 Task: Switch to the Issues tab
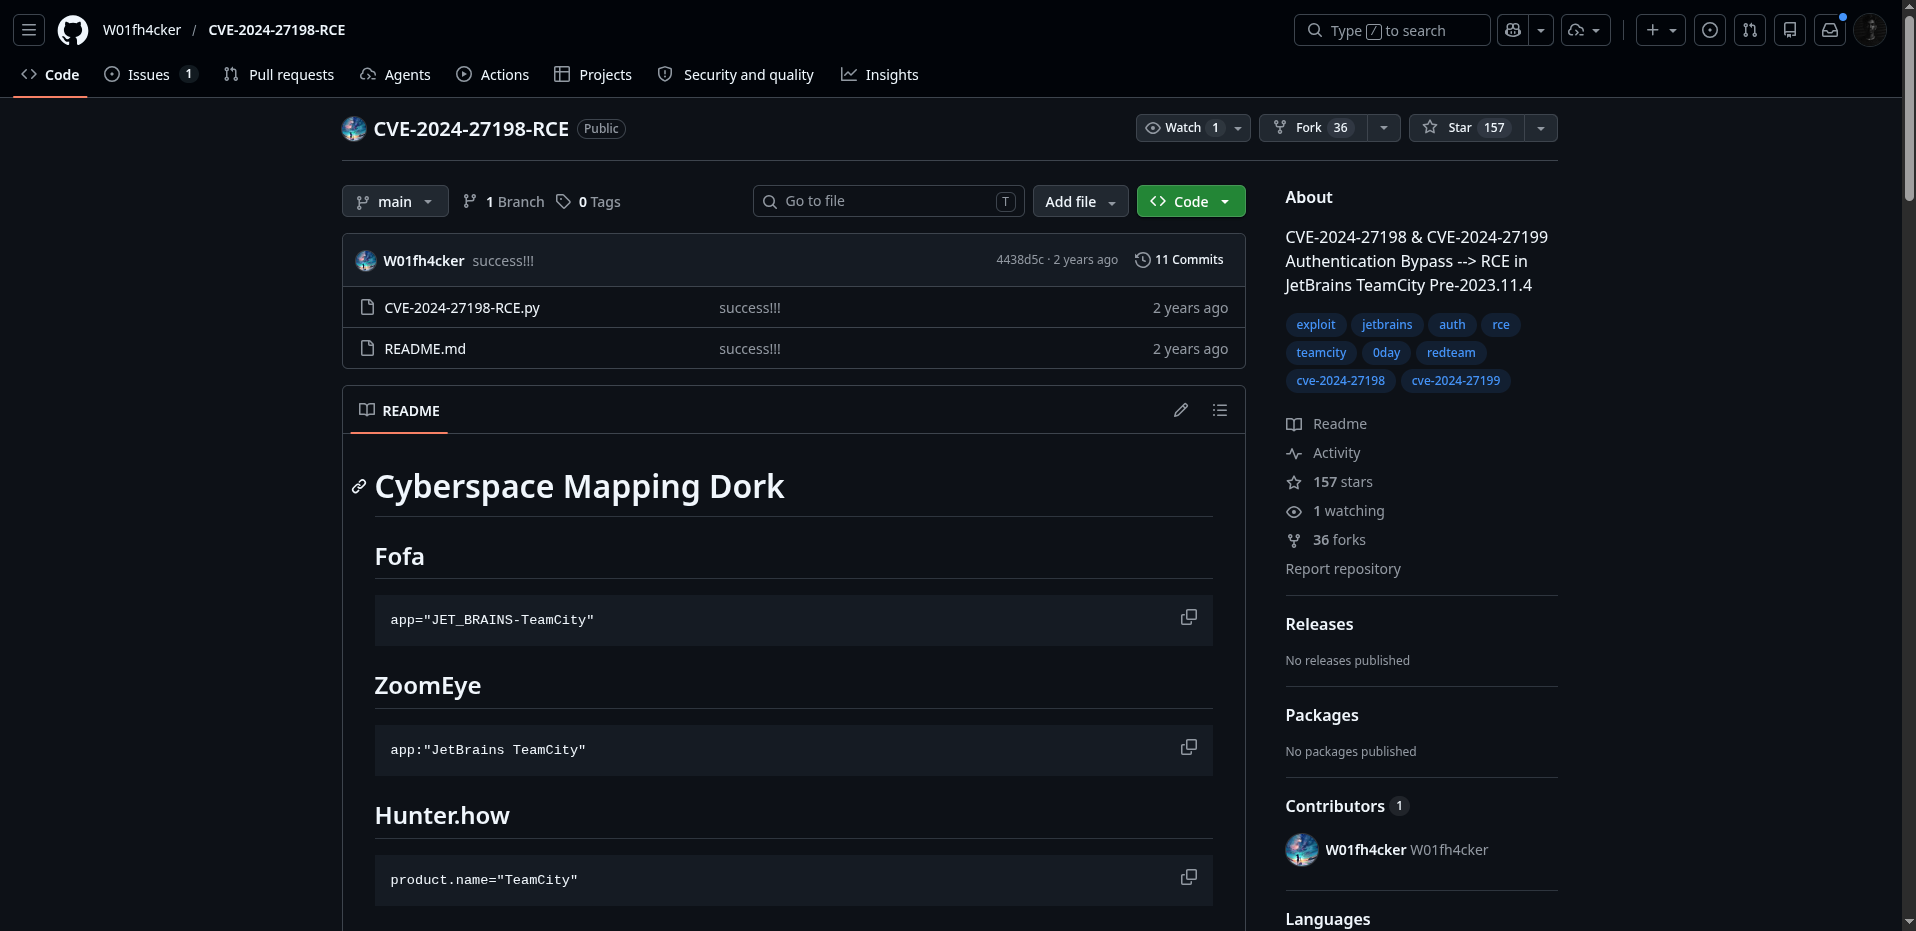[x=150, y=75]
